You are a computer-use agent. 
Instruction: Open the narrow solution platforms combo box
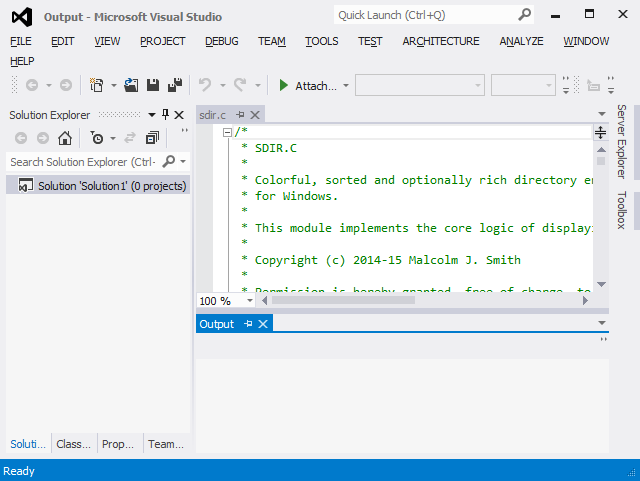523,85
